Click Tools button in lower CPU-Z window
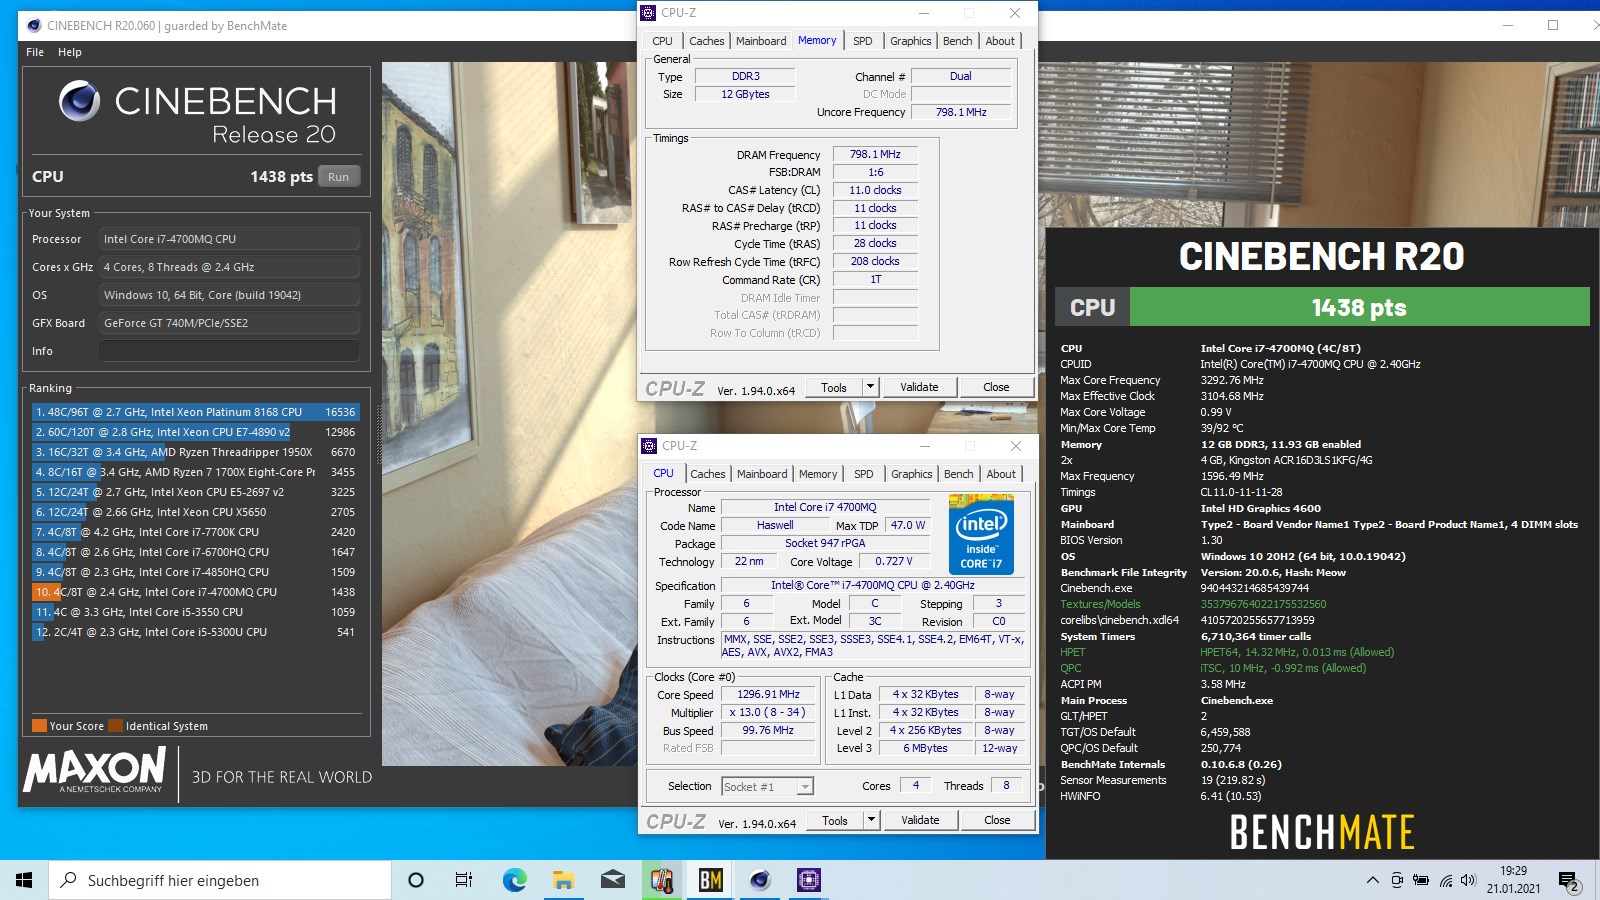The height and width of the screenshot is (900, 1600). tap(835, 820)
